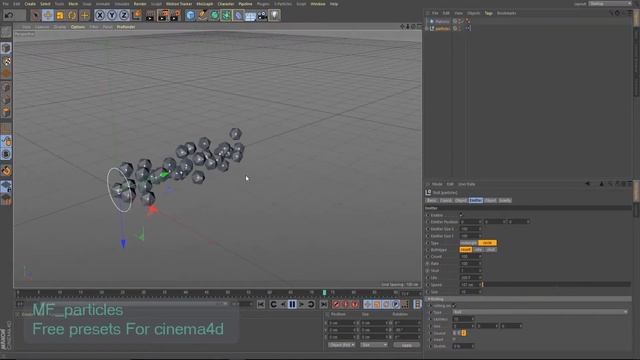Go to end of animation
Image resolution: width=640 pixels, height=360 pixels.
pos(324,304)
